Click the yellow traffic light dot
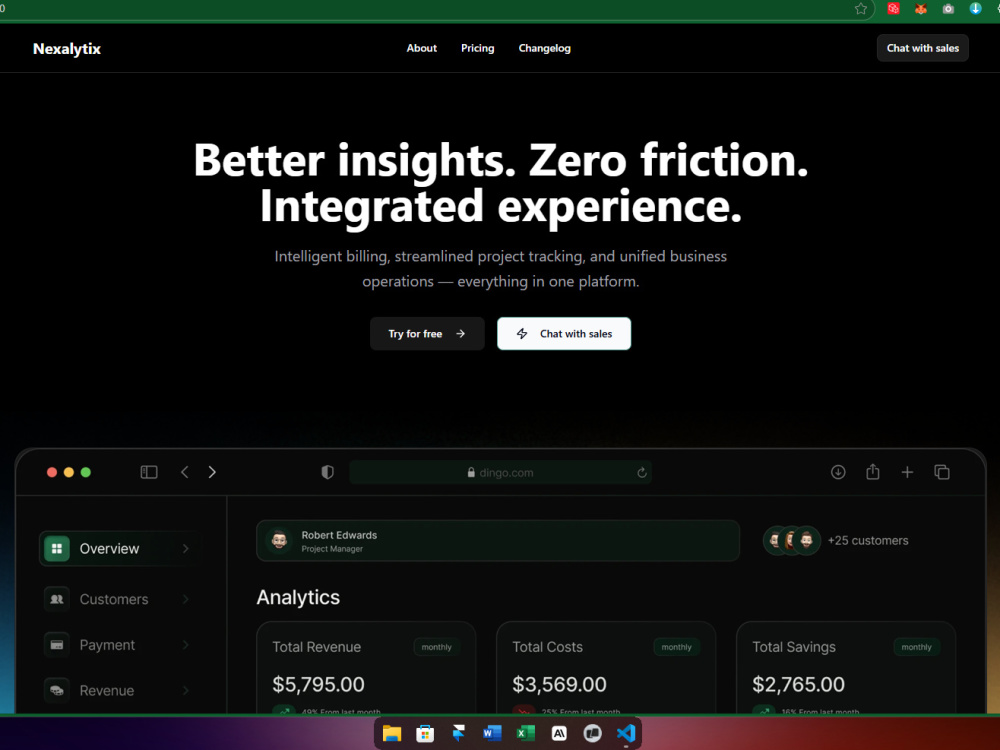This screenshot has width=1000, height=750. point(69,472)
